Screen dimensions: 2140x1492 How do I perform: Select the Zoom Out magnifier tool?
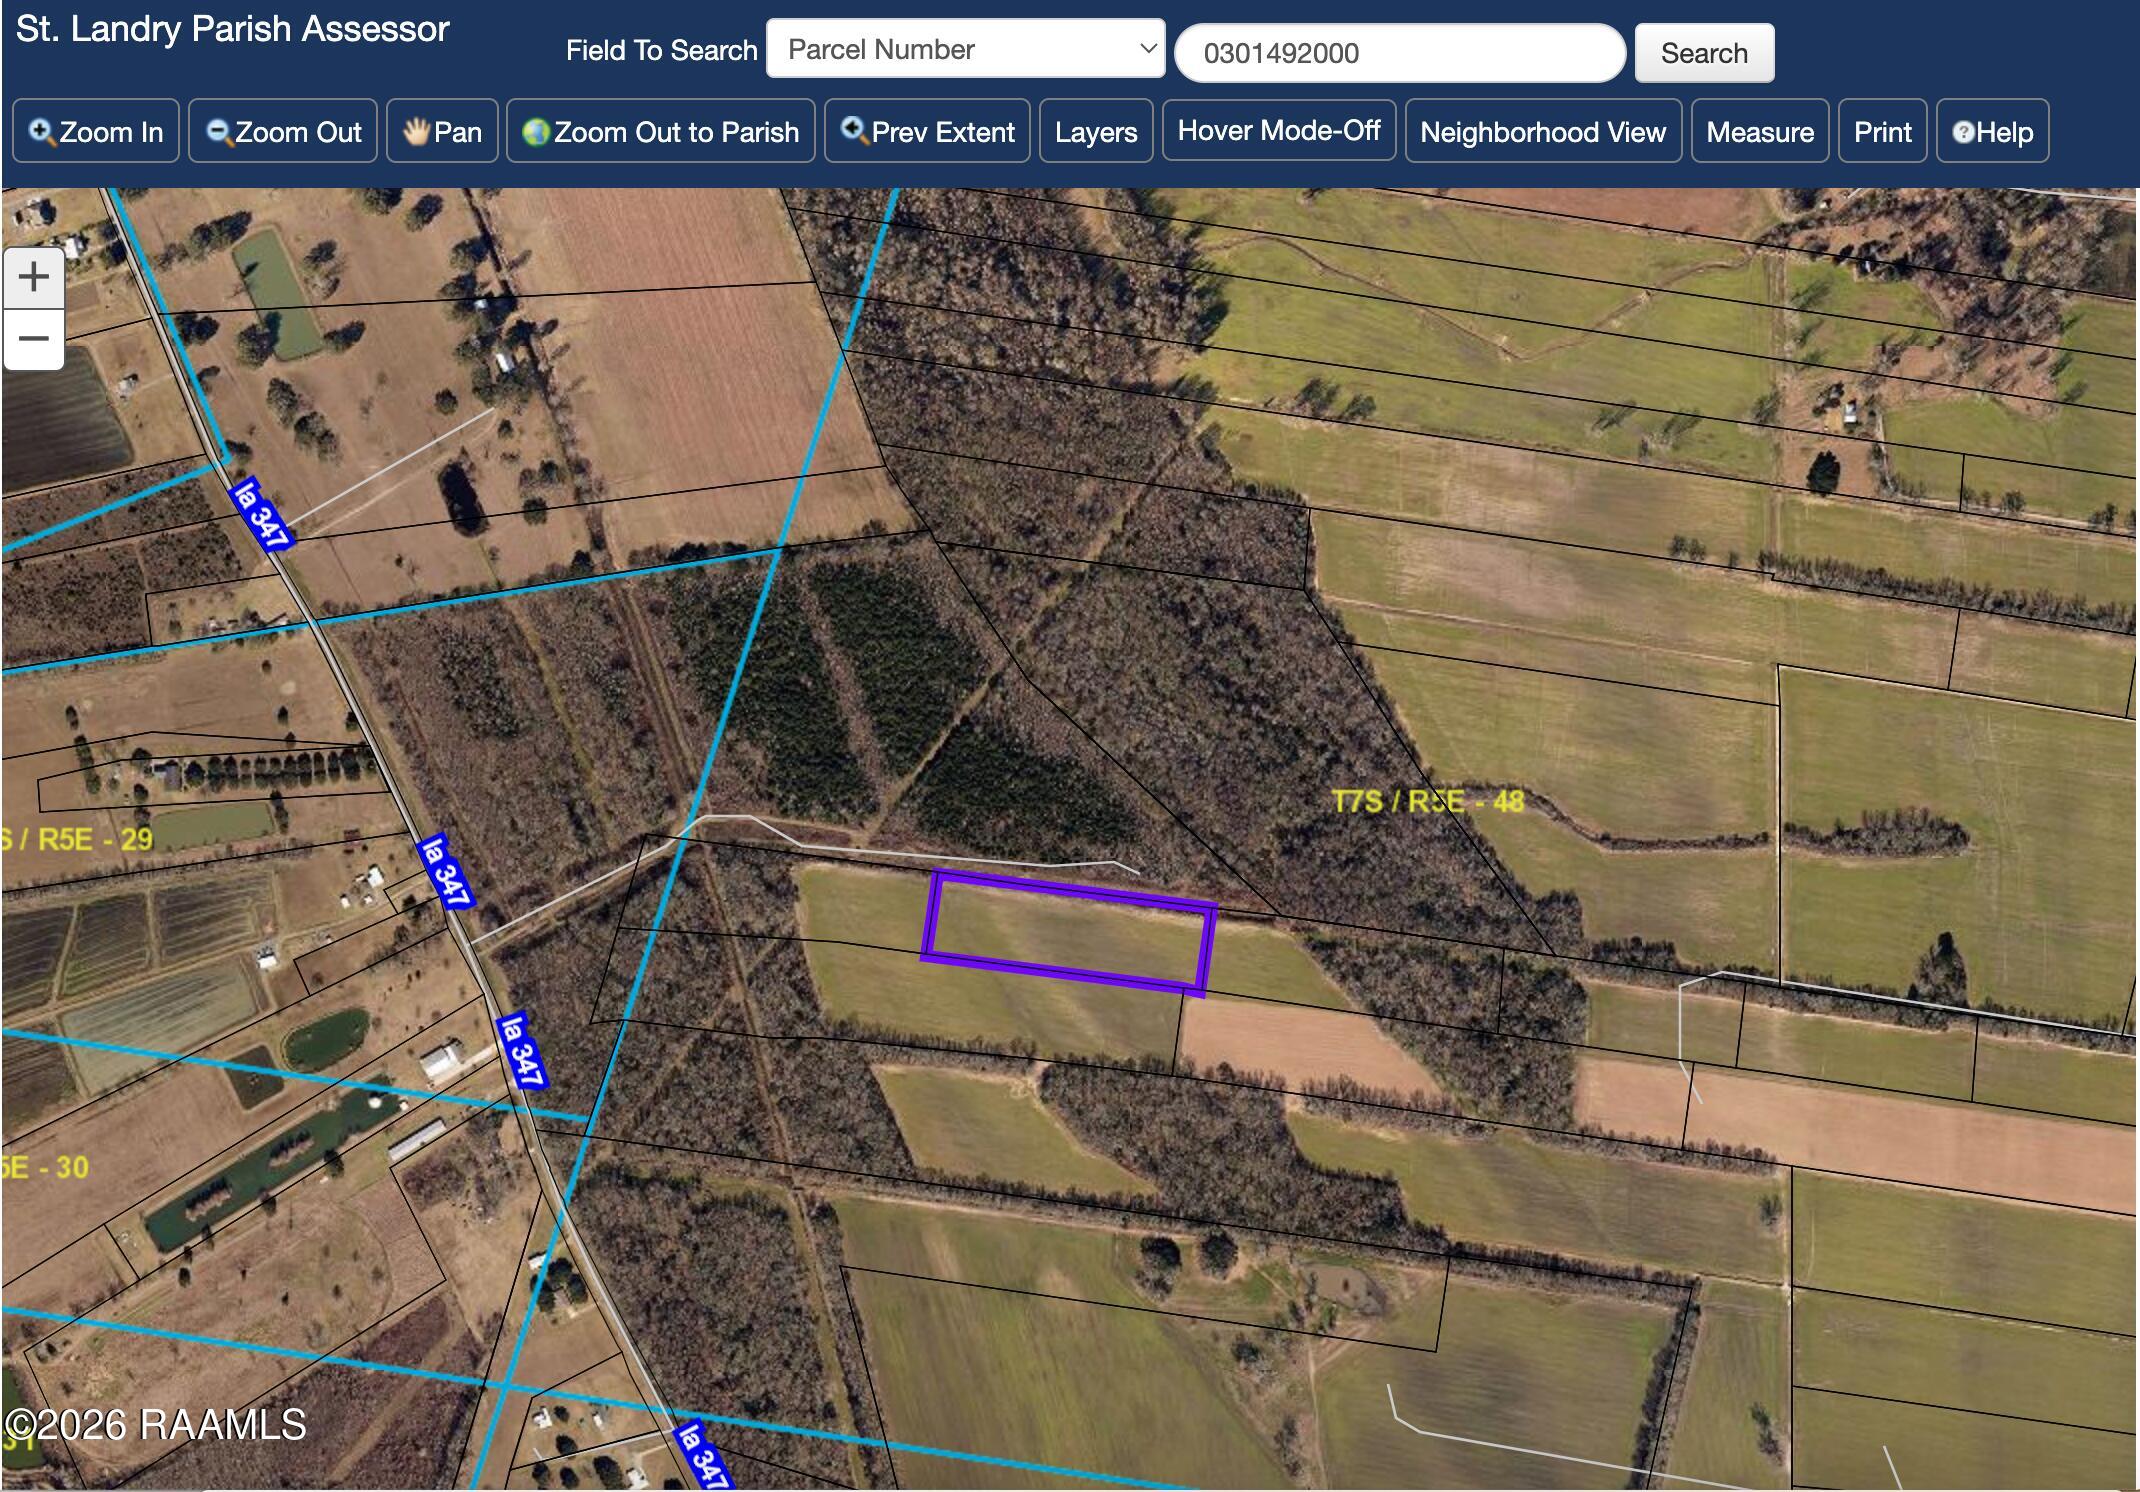pyautogui.click(x=282, y=131)
